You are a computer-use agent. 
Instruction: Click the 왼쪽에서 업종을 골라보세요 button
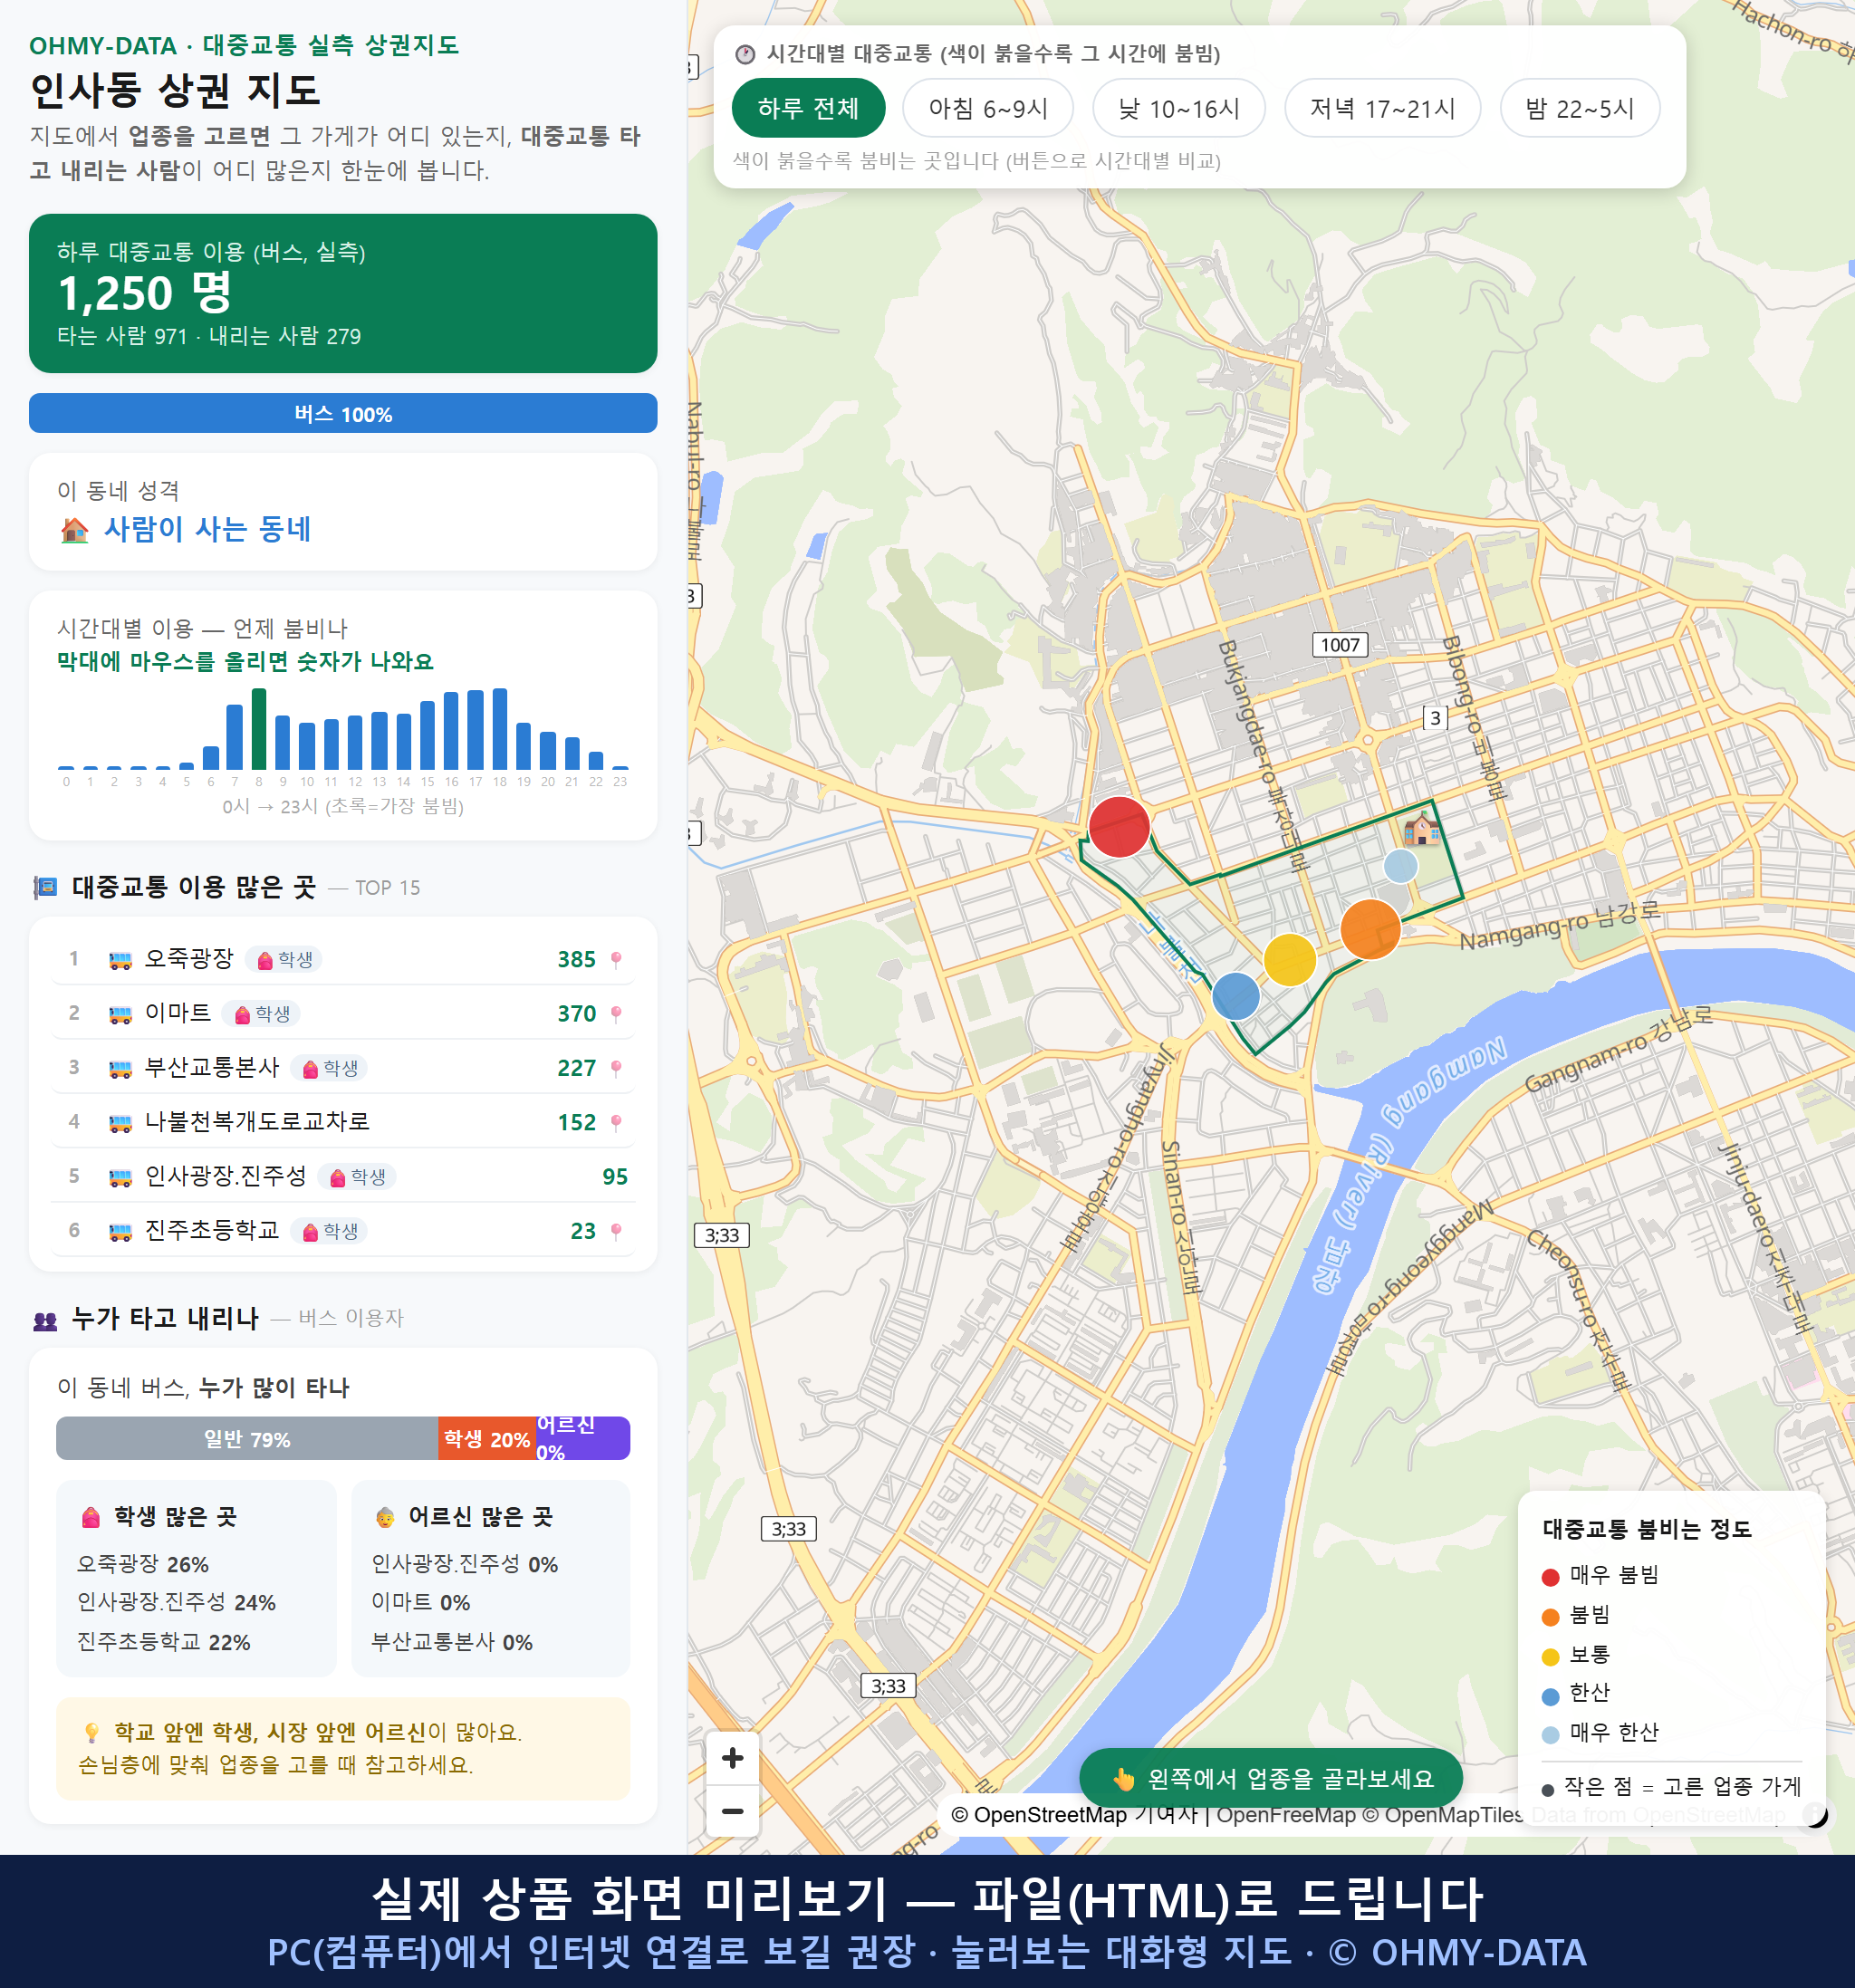[x=1271, y=1779]
